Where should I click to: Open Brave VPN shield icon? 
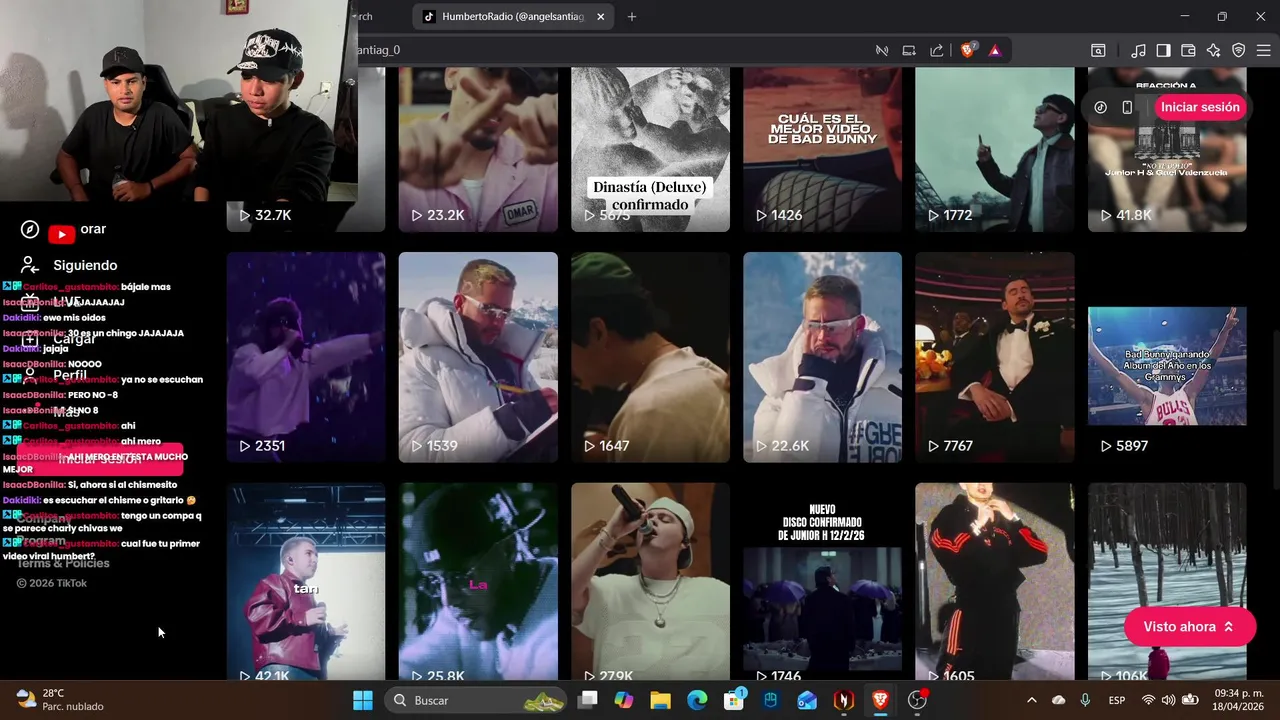click(x=1238, y=50)
